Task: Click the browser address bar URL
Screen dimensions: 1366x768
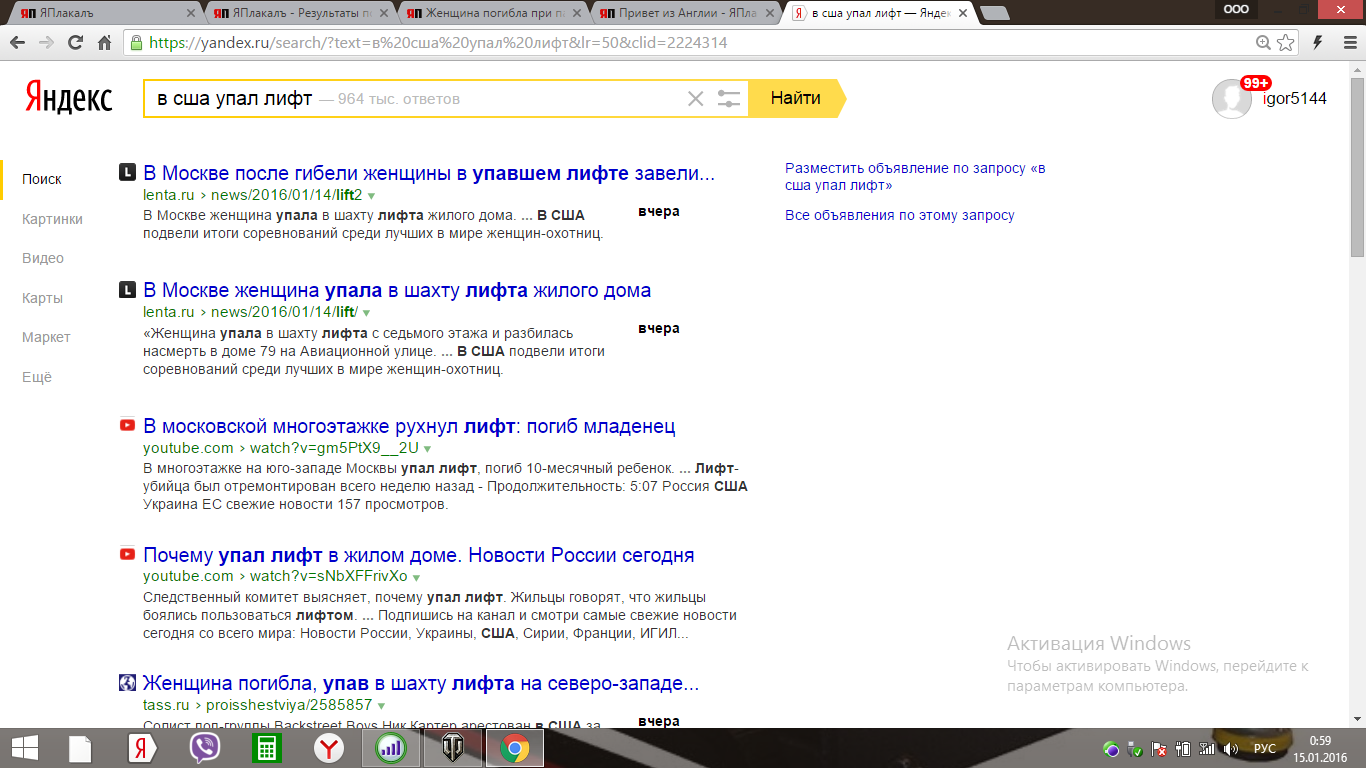Action: point(438,43)
